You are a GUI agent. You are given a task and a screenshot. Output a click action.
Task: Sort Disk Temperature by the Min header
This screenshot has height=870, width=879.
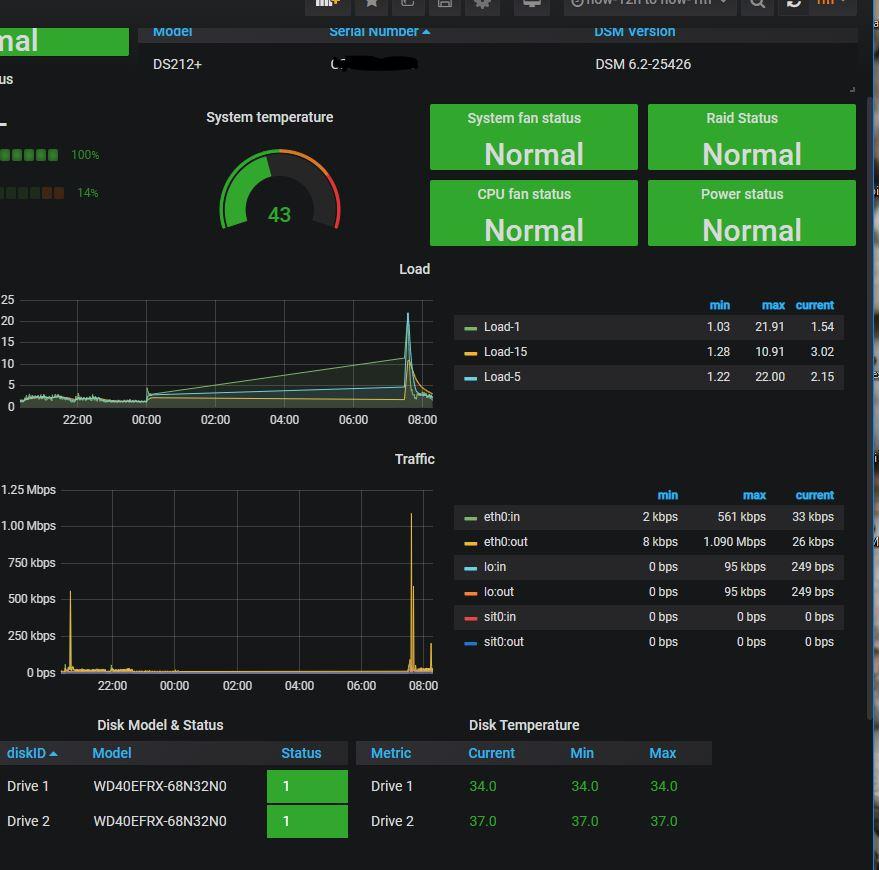[x=582, y=753]
